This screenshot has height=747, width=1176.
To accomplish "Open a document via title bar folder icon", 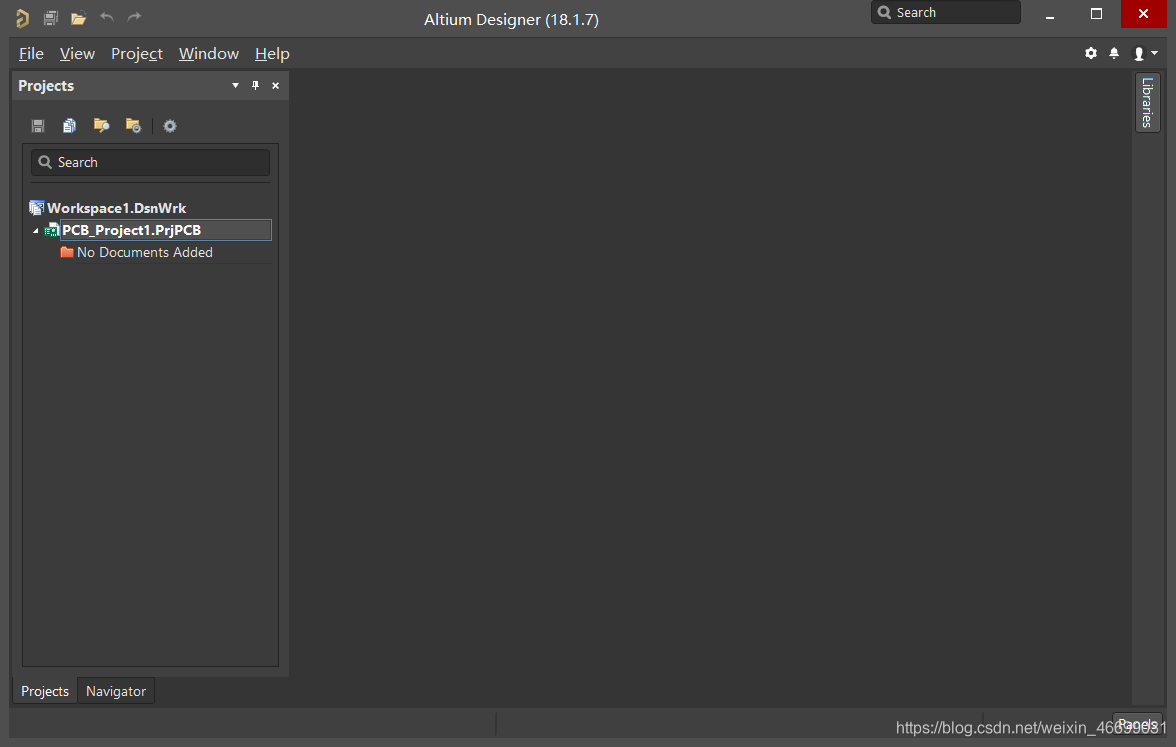I will pos(79,18).
